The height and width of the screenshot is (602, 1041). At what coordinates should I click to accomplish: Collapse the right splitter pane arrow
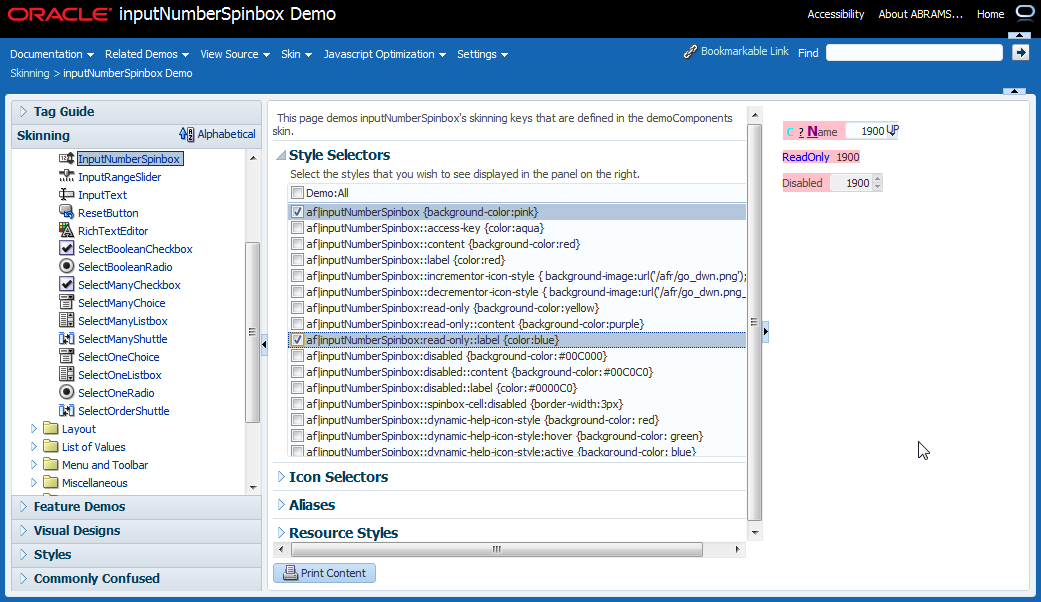coord(765,331)
